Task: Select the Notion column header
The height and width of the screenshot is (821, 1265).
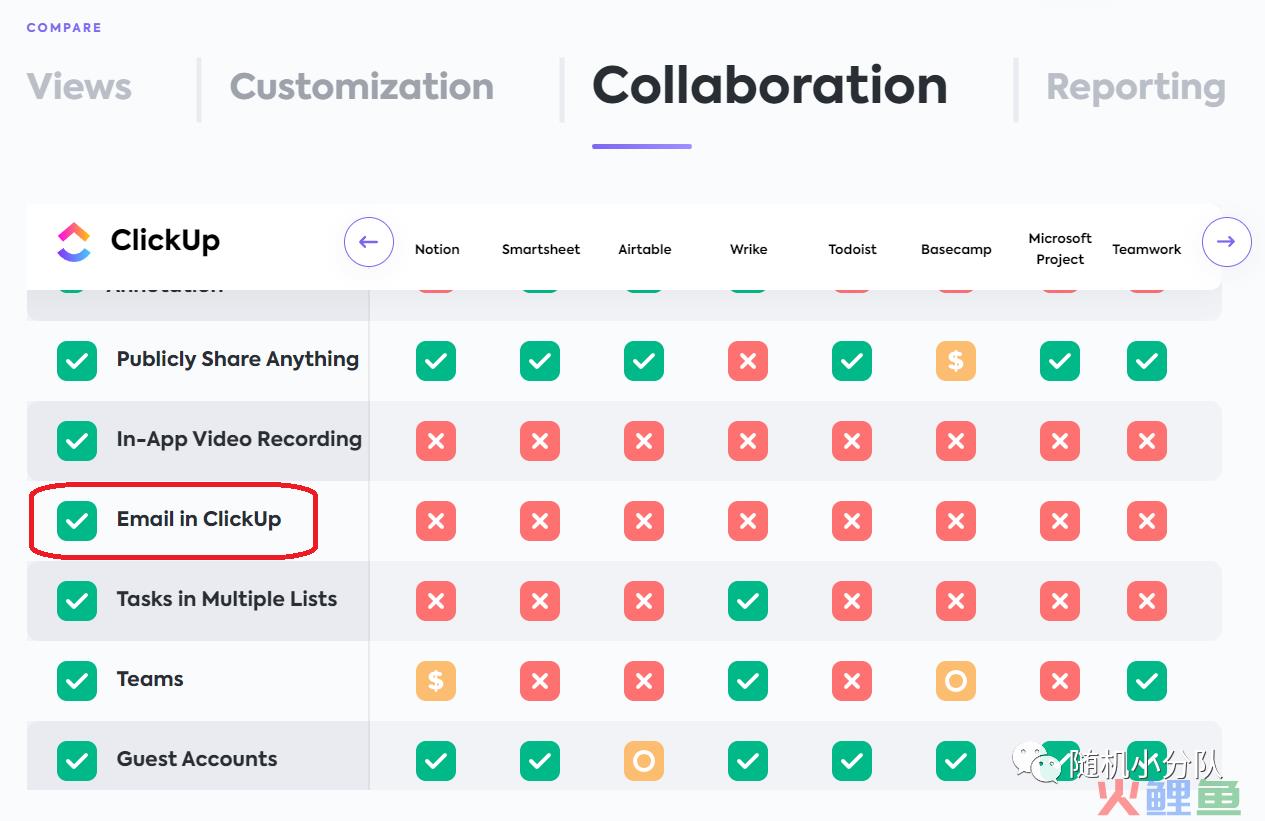Action: [437, 249]
